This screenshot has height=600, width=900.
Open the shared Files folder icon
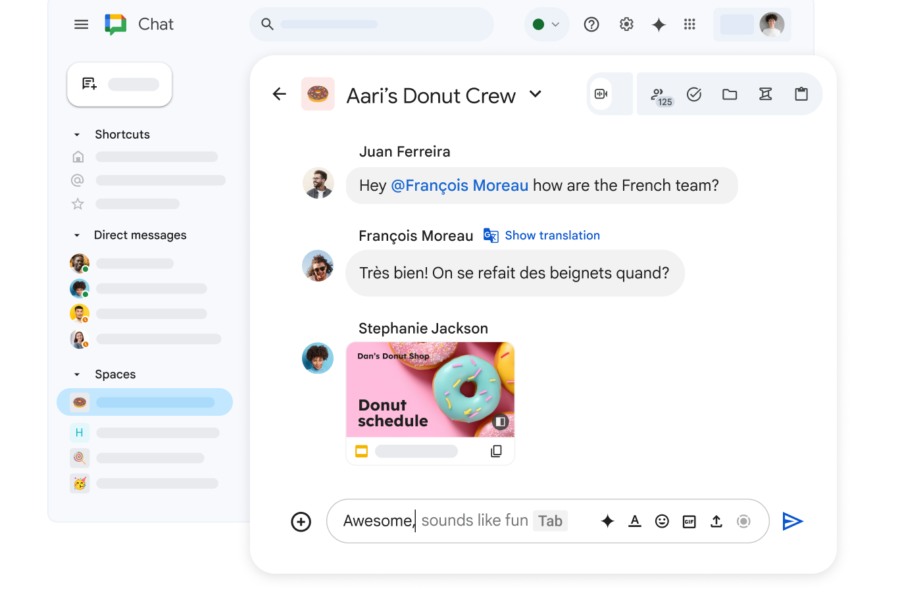point(730,94)
